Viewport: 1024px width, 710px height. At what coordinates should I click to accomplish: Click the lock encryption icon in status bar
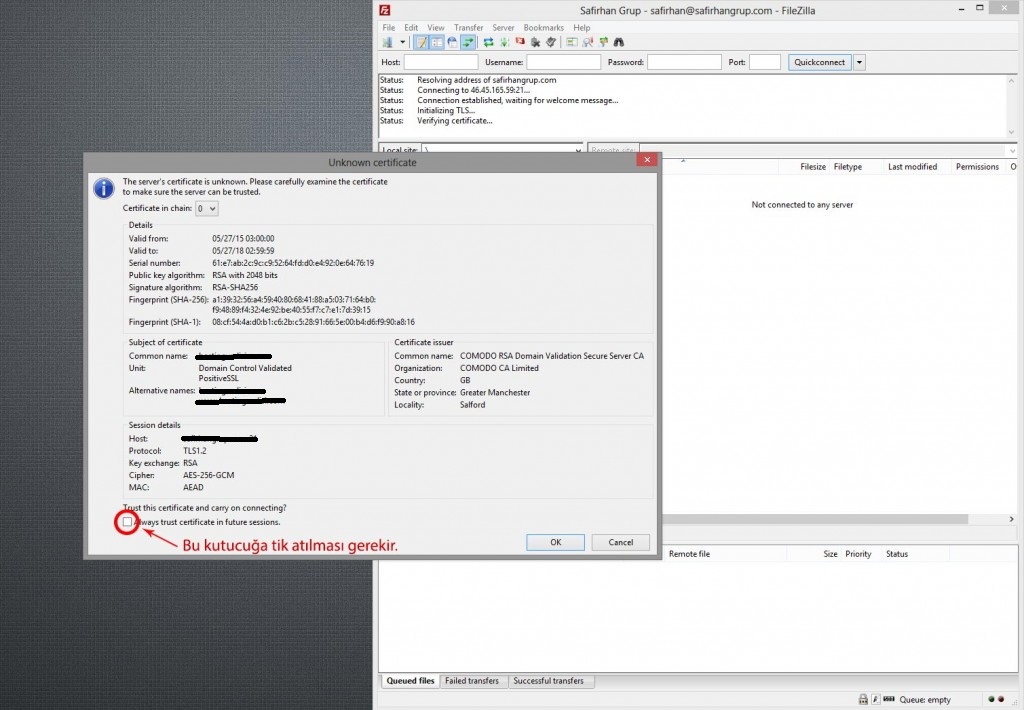coord(863,699)
